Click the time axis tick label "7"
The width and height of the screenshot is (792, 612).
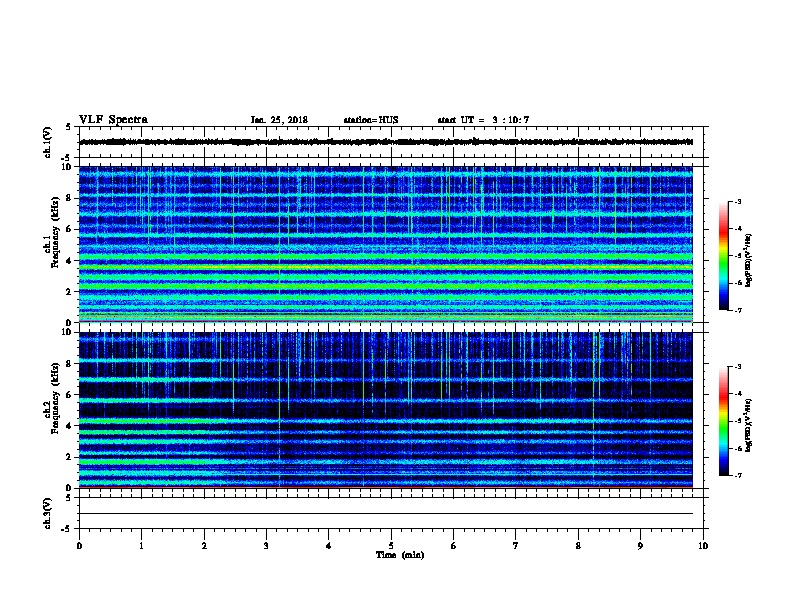click(x=516, y=546)
